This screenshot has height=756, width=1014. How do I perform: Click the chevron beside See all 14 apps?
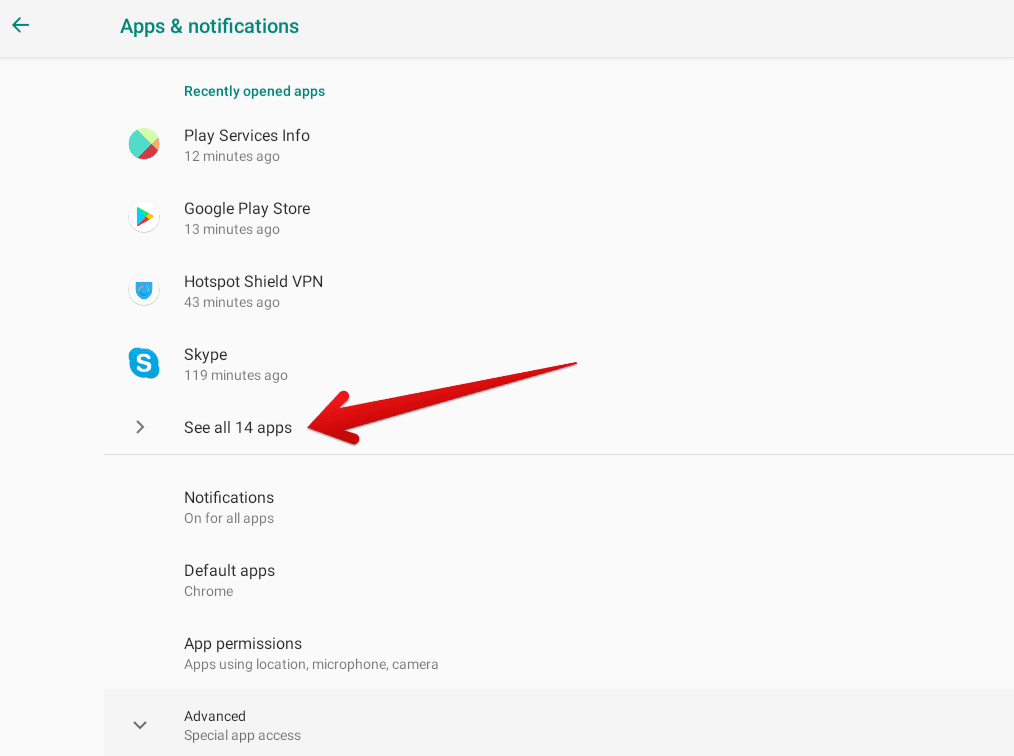140,427
